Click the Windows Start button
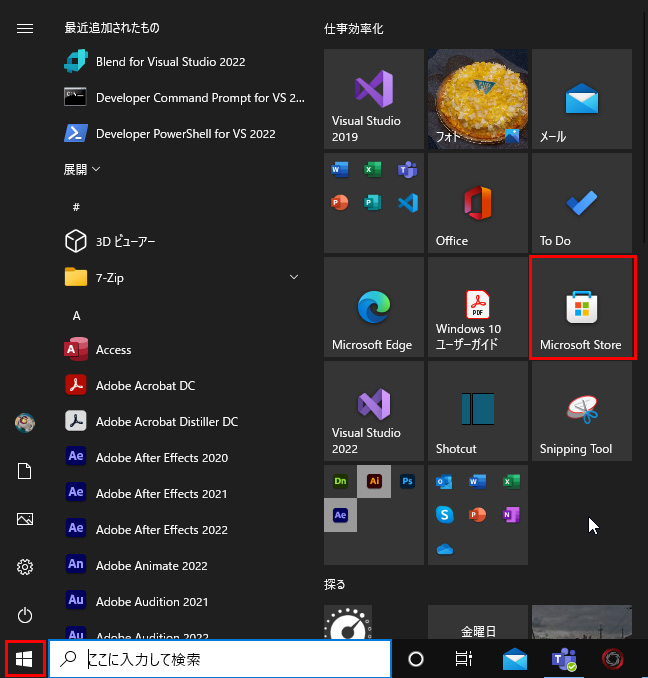 (24, 659)
